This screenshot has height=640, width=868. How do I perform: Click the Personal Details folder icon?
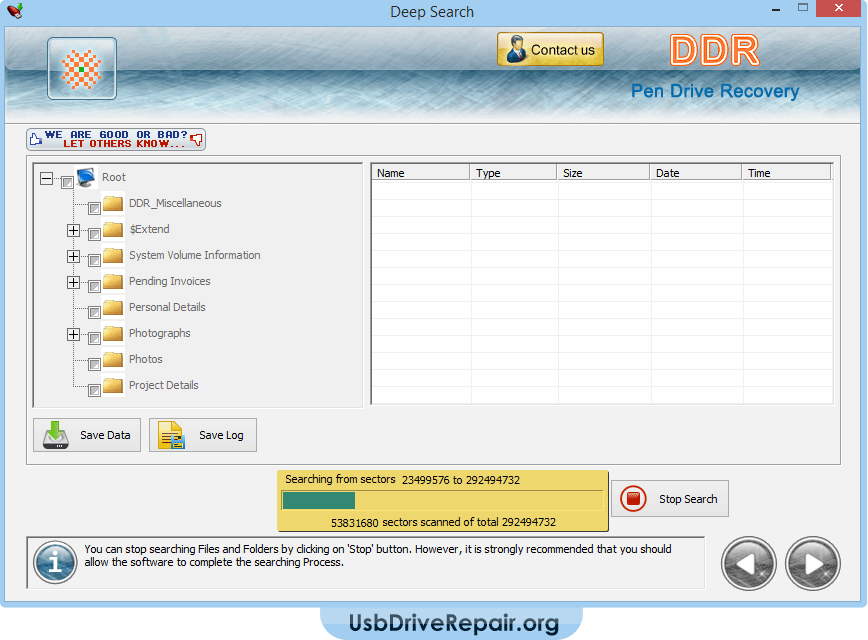(x=113, y=307)
